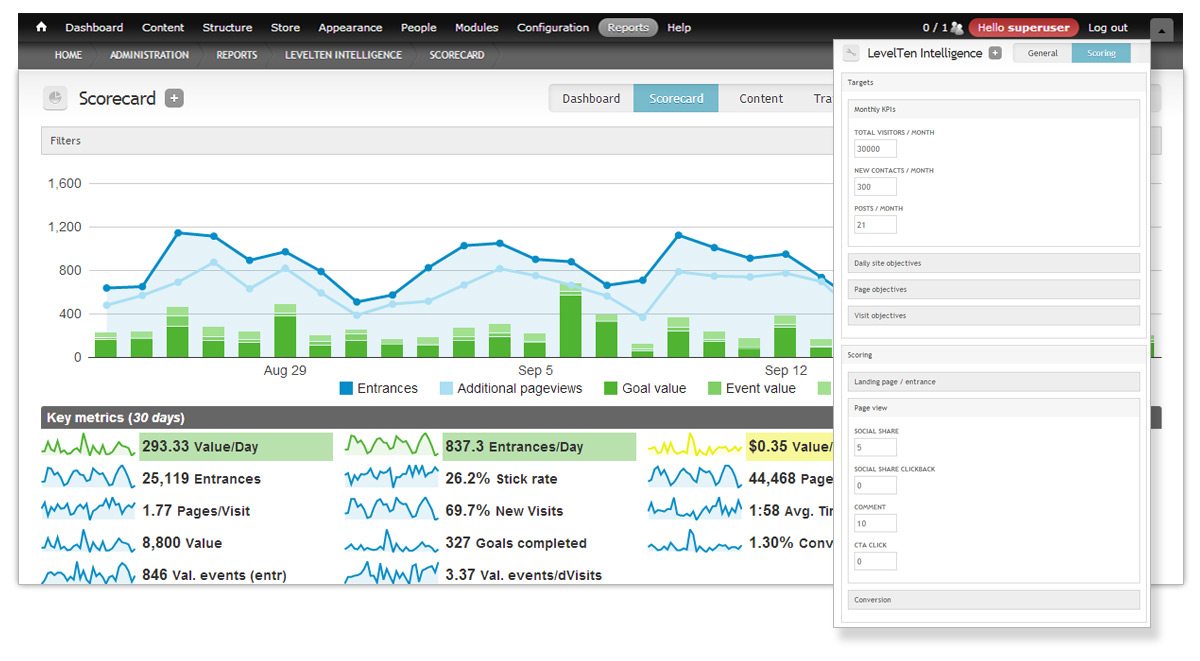Click the Goal value legend swatch

point(611,388)
